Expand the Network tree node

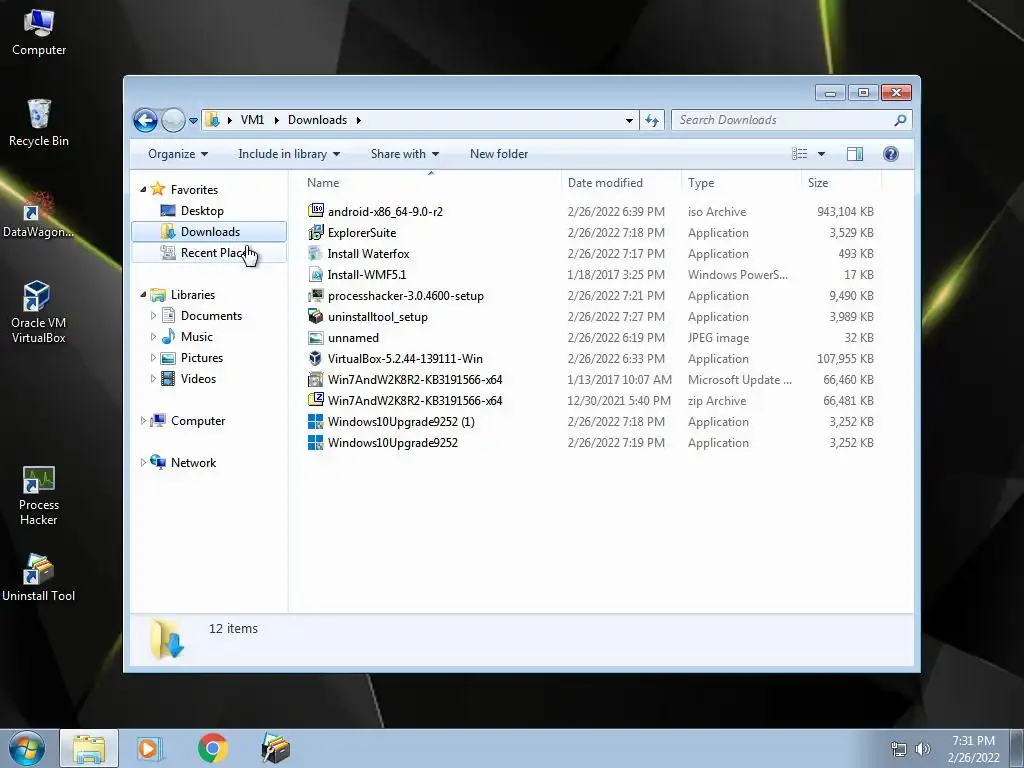pyautogui.click(x=144, y=462)
